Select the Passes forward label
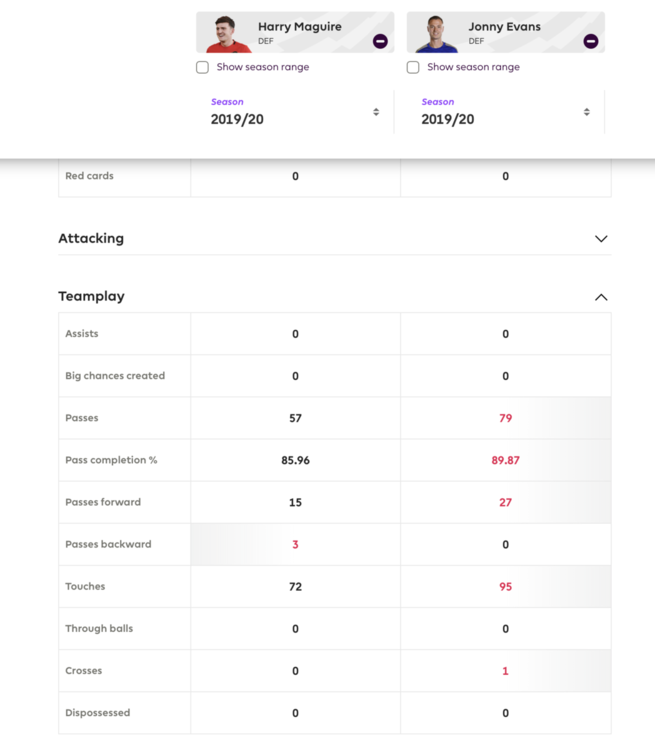Viewport: 655px width, 750px height. [103, 502]
